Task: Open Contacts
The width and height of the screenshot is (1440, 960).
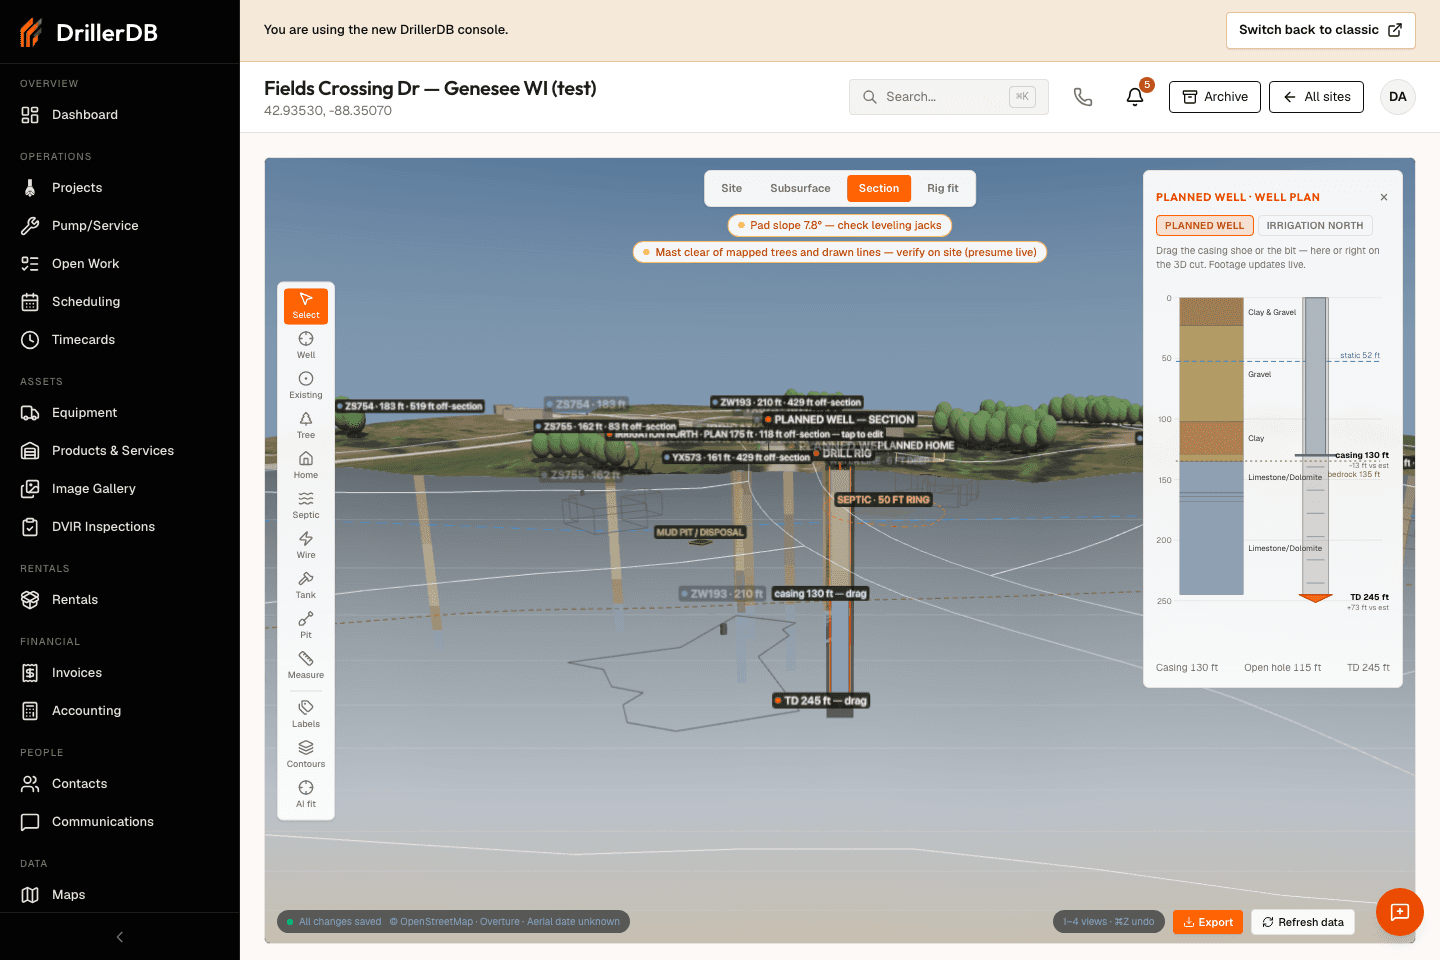Action: (120, 784)
